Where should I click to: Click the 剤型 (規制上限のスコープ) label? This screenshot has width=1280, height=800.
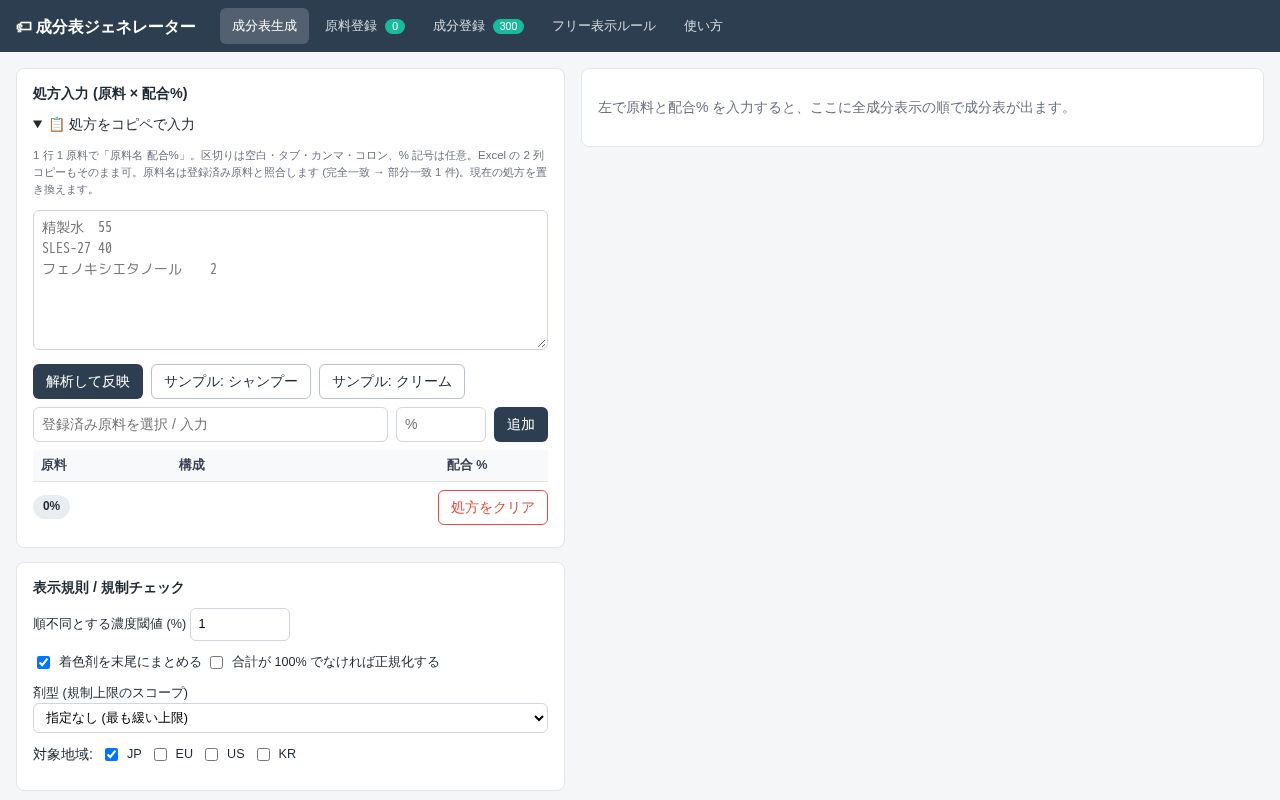pos(110,692)
